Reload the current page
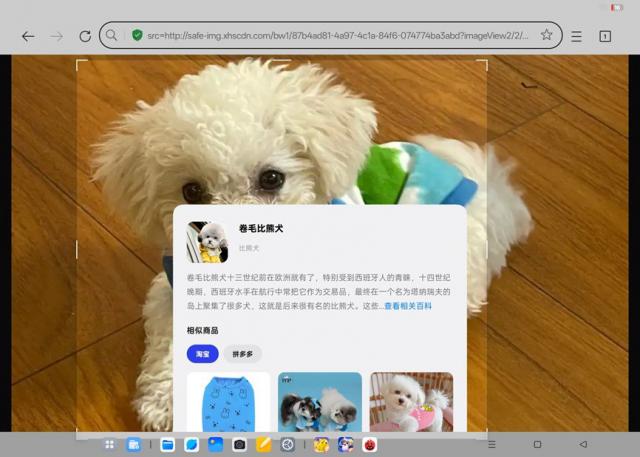This screenshot has height=457, width=640. 85,36
